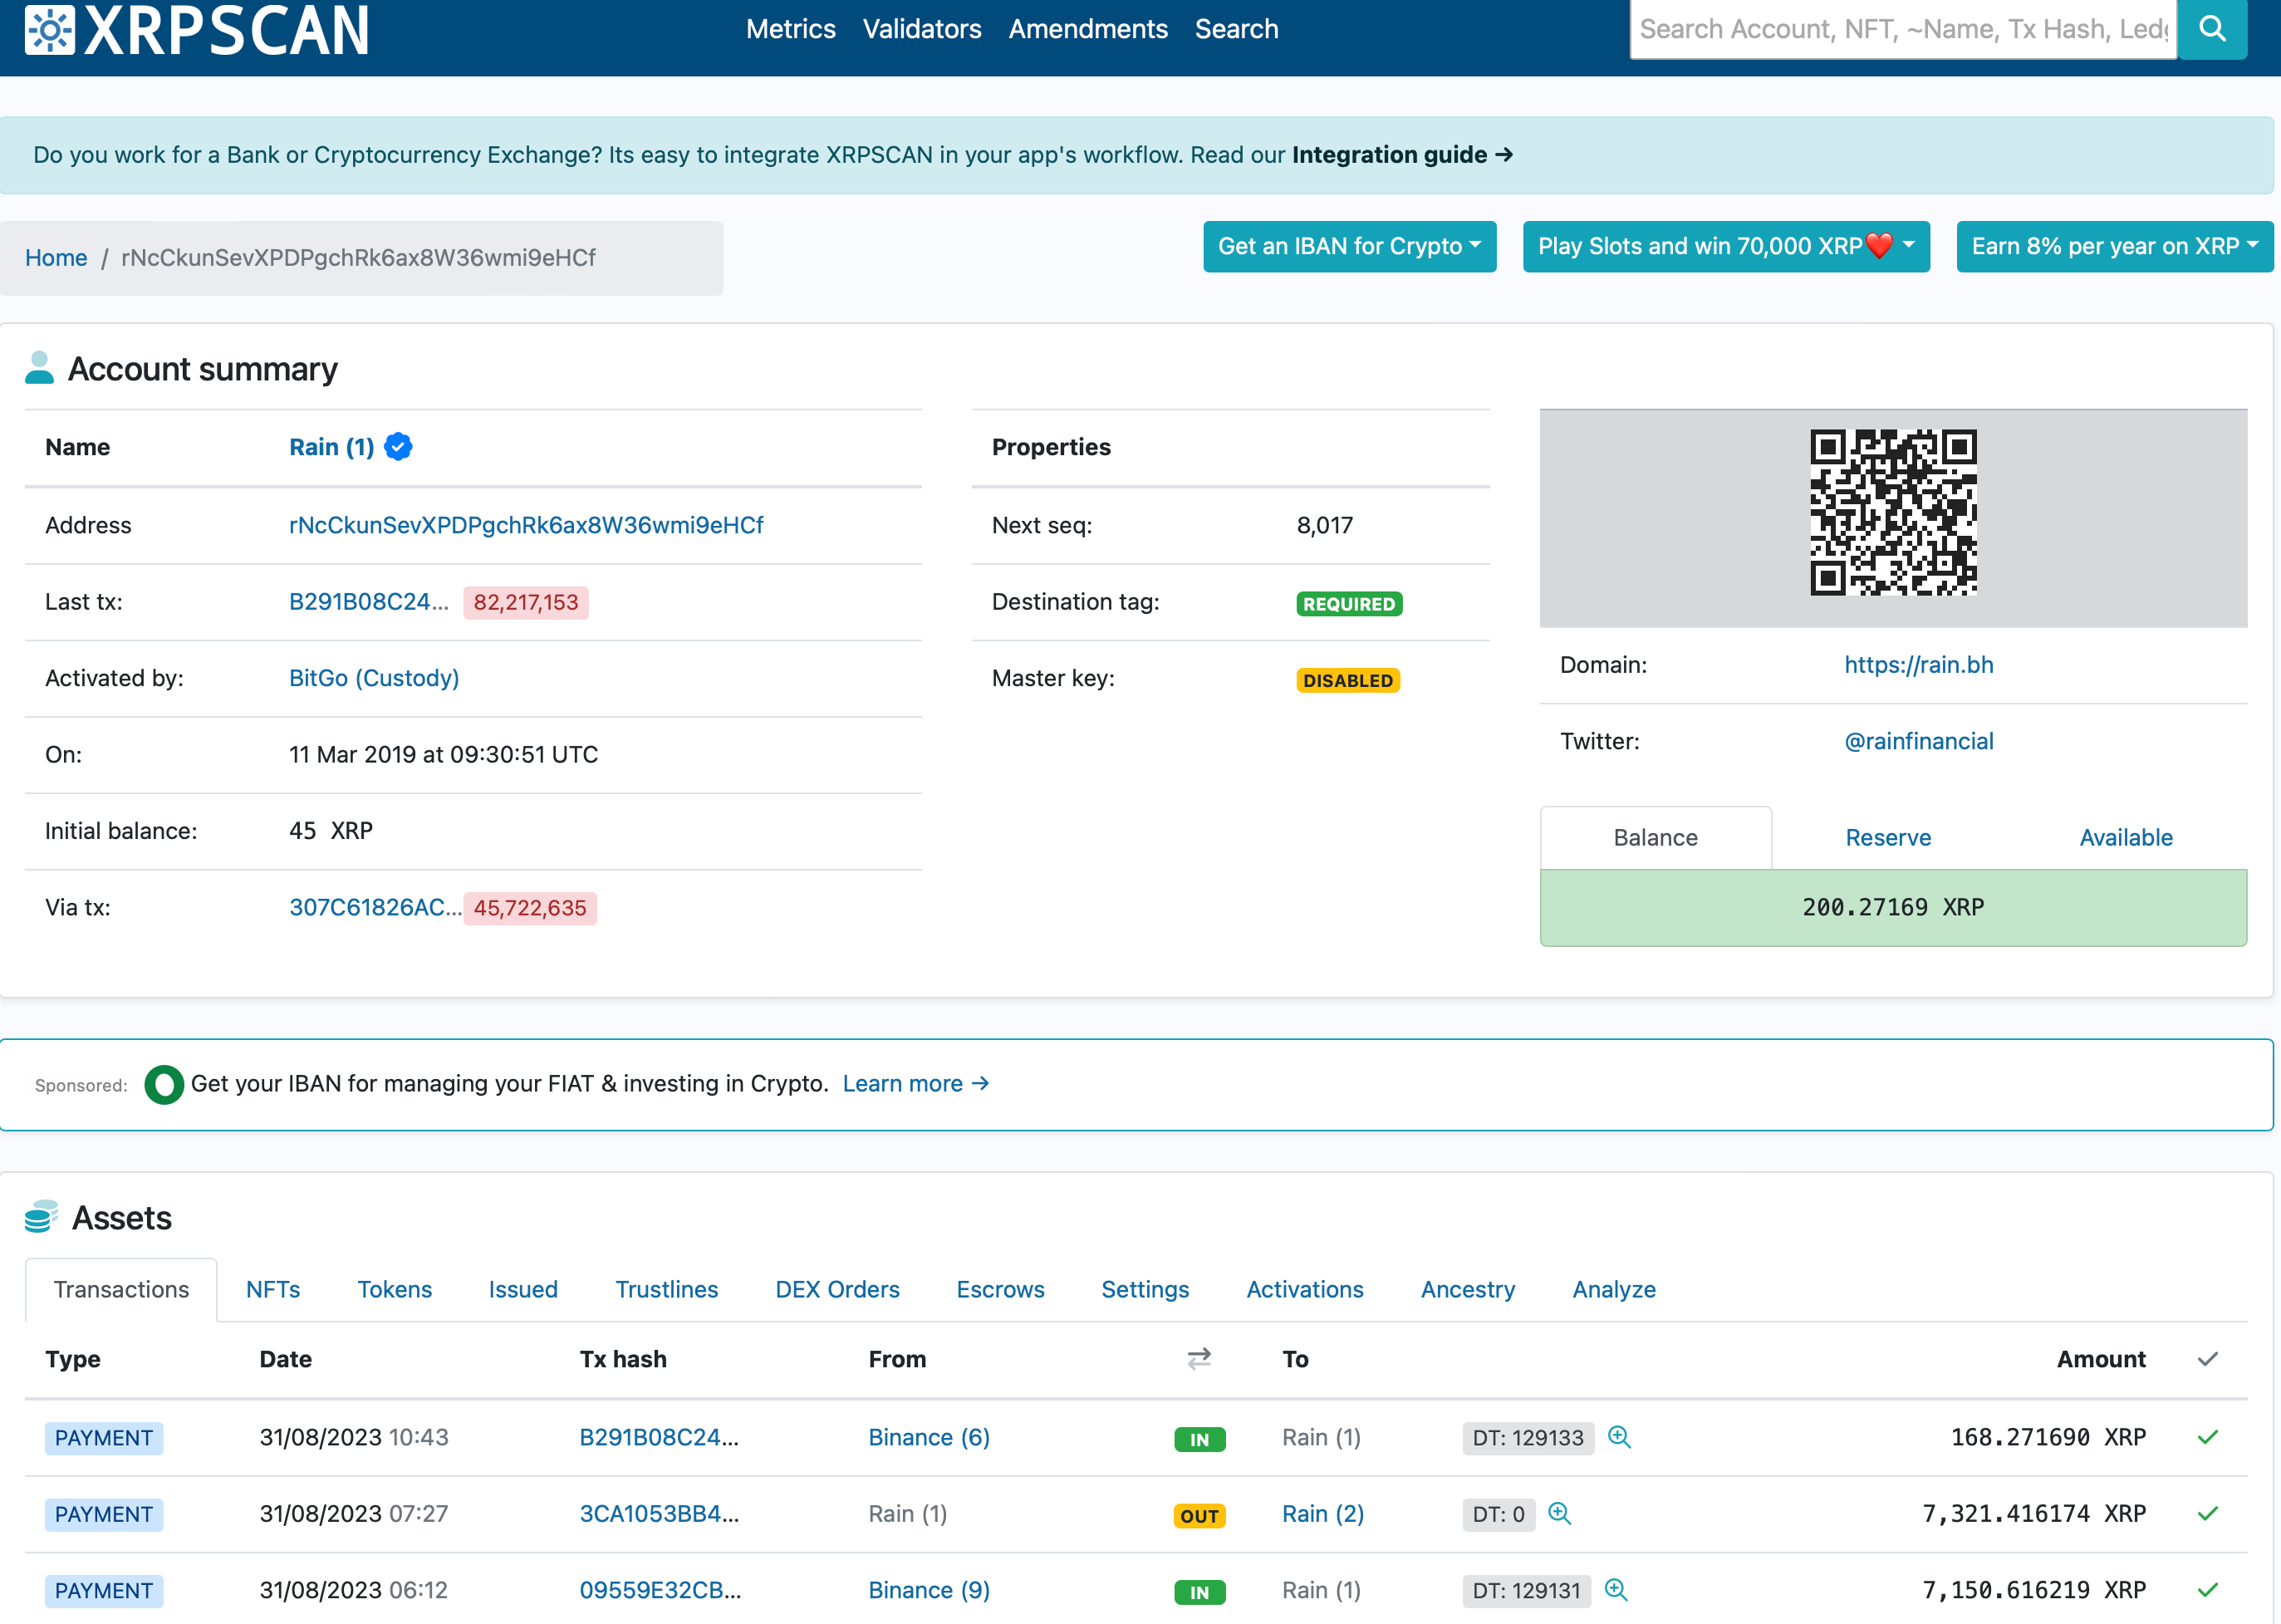Image resolution: width=2281 pixels, height=1624 pixels.
Task: Click the magnifier icon beside DT: 0
Action: click(1559, 1513)
